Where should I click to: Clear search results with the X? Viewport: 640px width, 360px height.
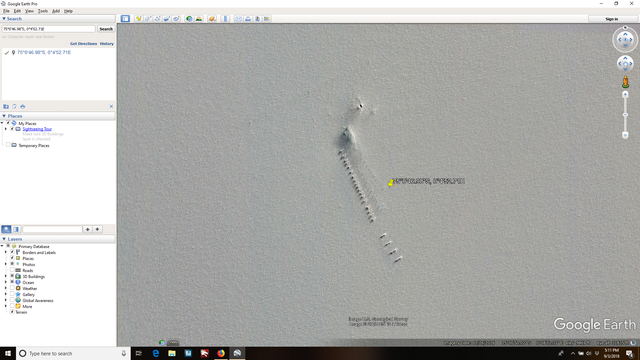111,107
